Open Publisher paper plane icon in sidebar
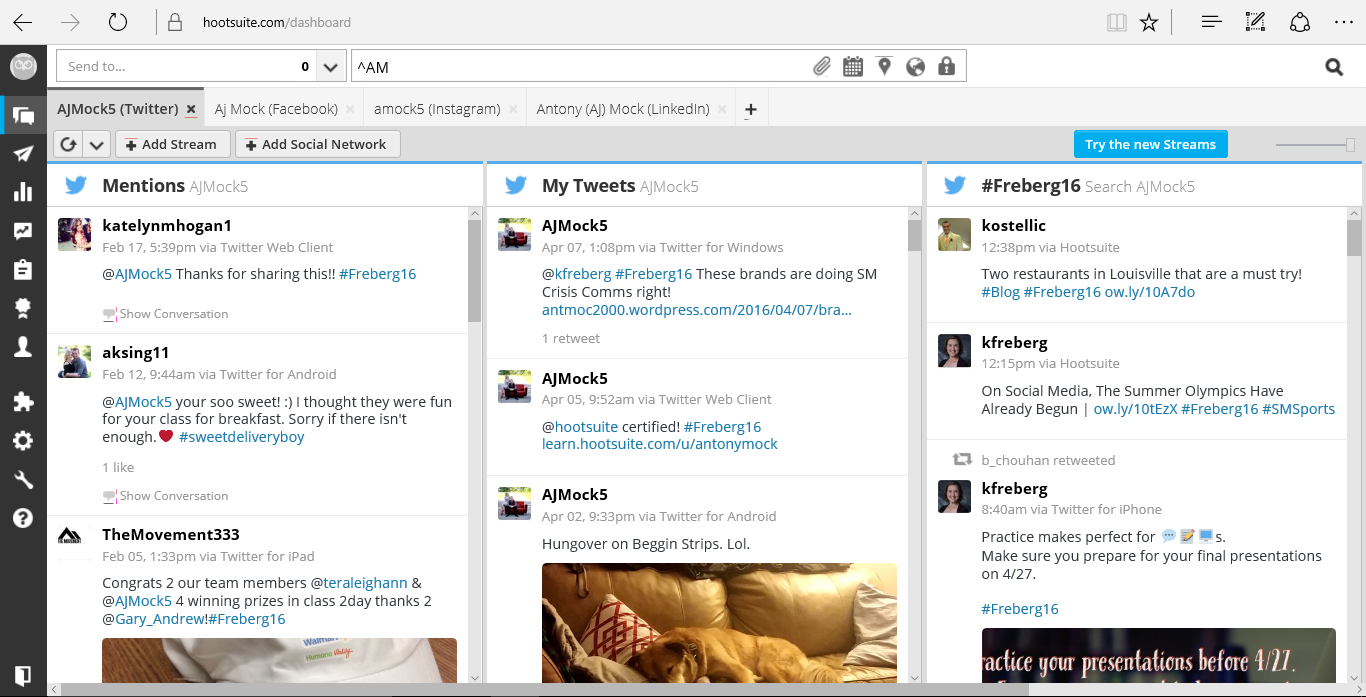The height and width of the screenshot is (697, 1366). pyautogui.click(x=23, y=153)
